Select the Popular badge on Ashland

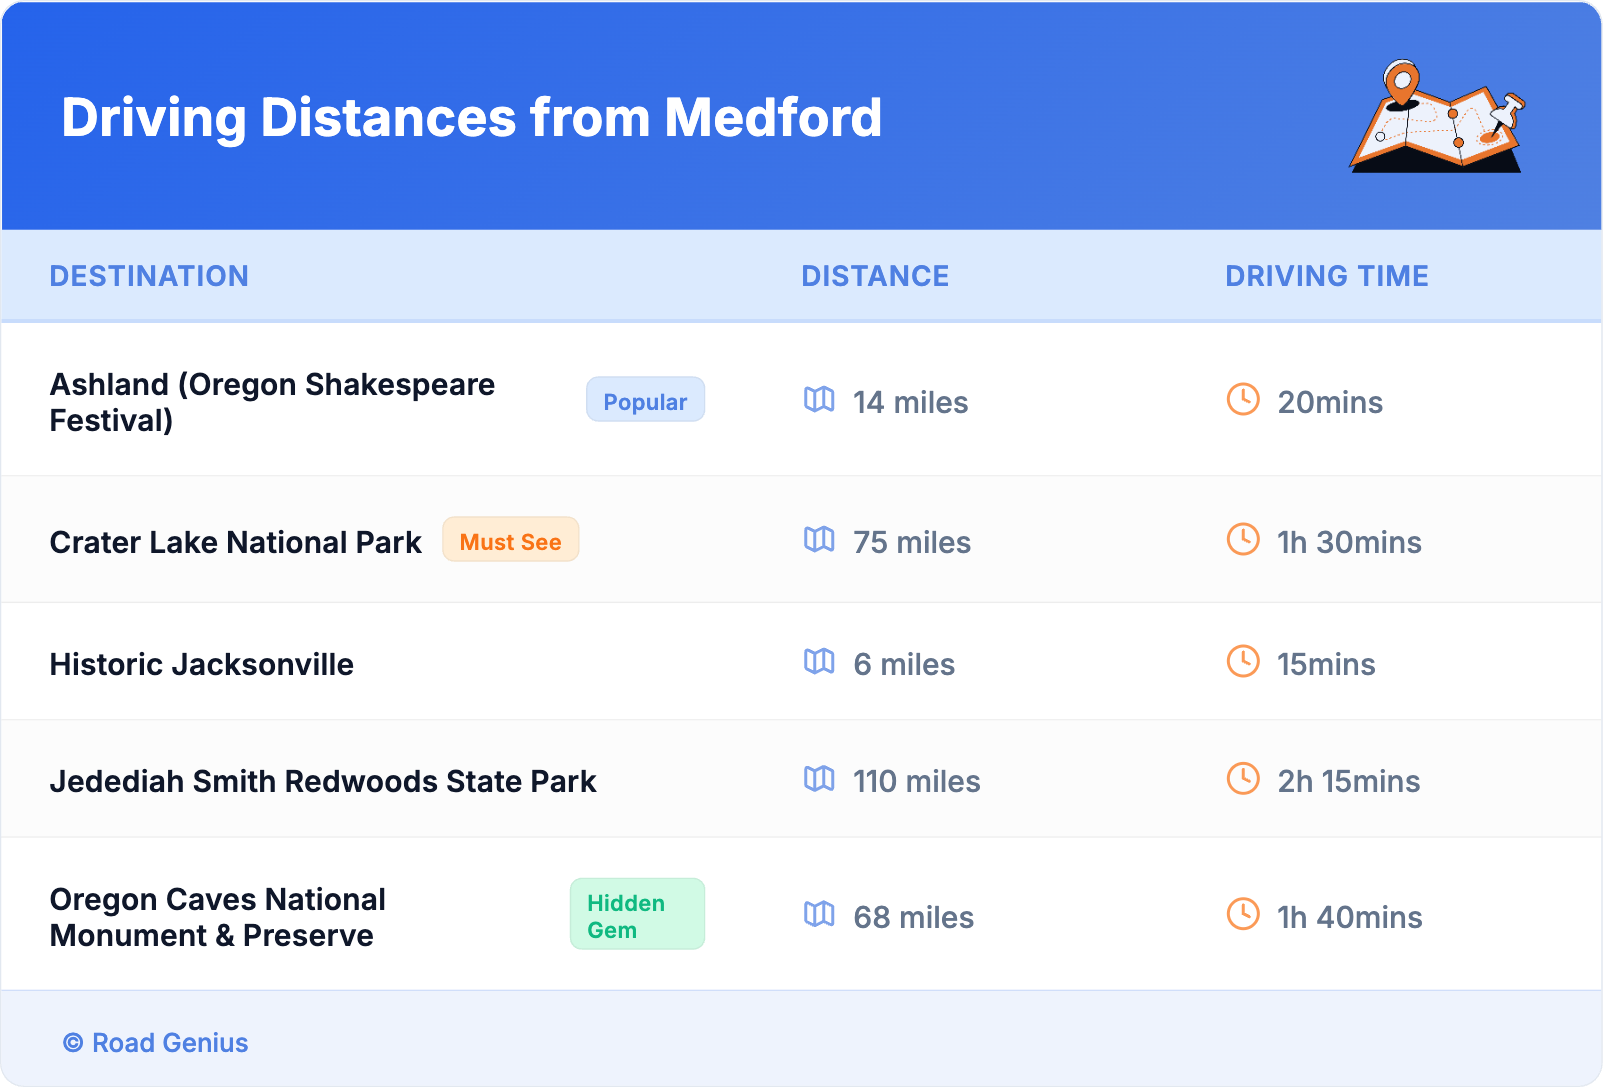pos(645,401)
